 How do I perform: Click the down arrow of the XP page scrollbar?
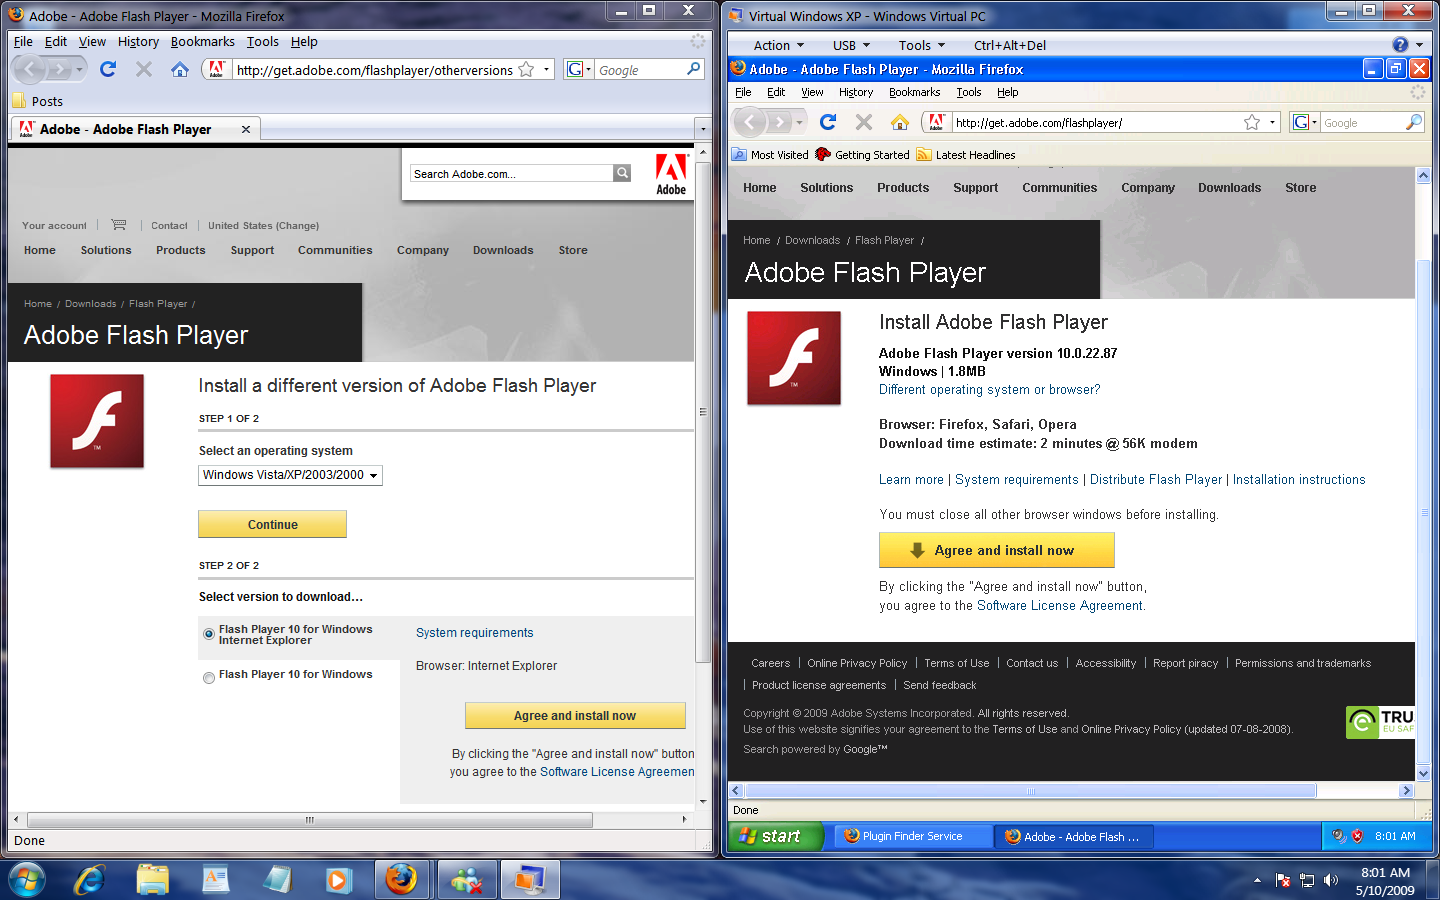pos(1423,773)
